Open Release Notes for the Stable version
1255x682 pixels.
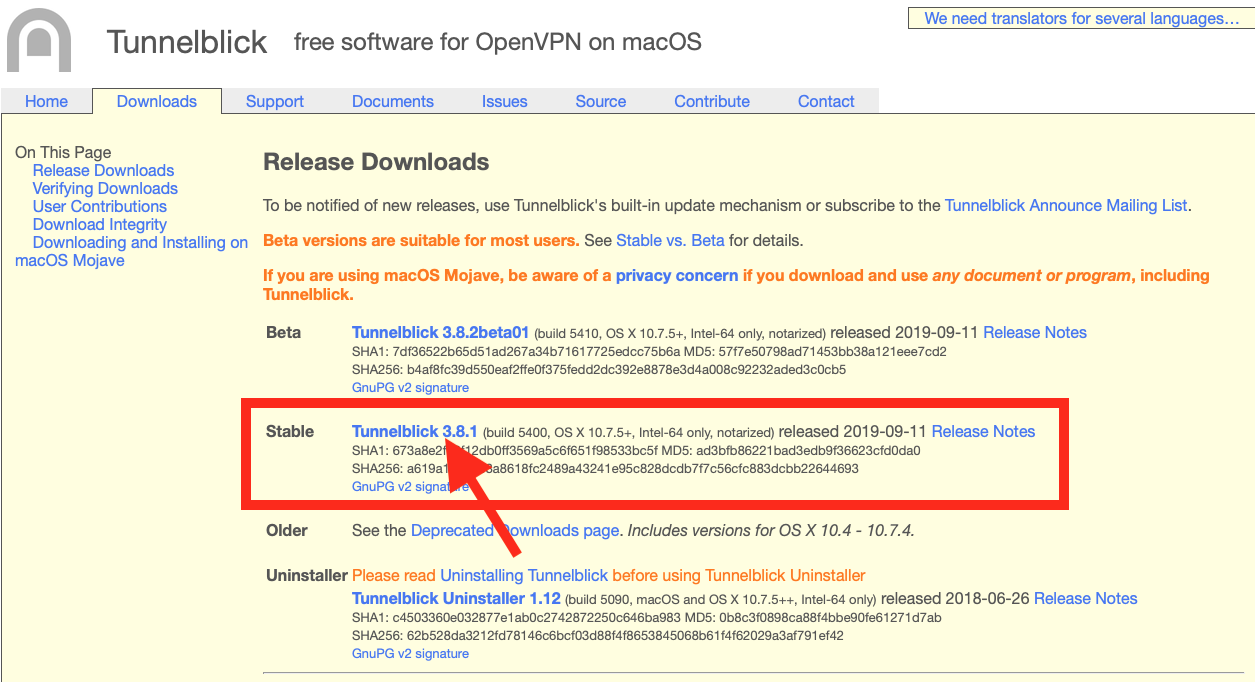pyautogui.click(x=983, y=431)
